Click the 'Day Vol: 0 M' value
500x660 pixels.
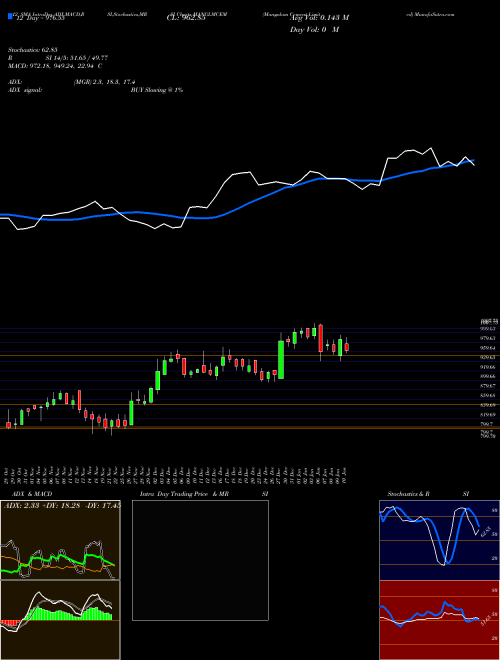pos(314,30)
